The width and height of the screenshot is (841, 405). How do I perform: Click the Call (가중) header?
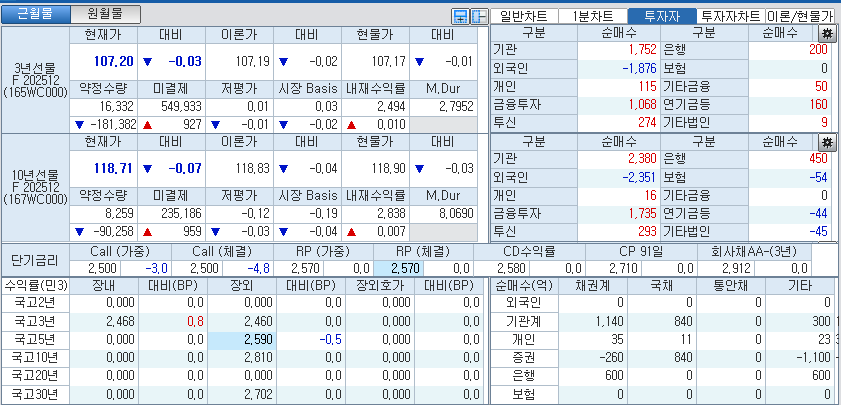(120, 252)
